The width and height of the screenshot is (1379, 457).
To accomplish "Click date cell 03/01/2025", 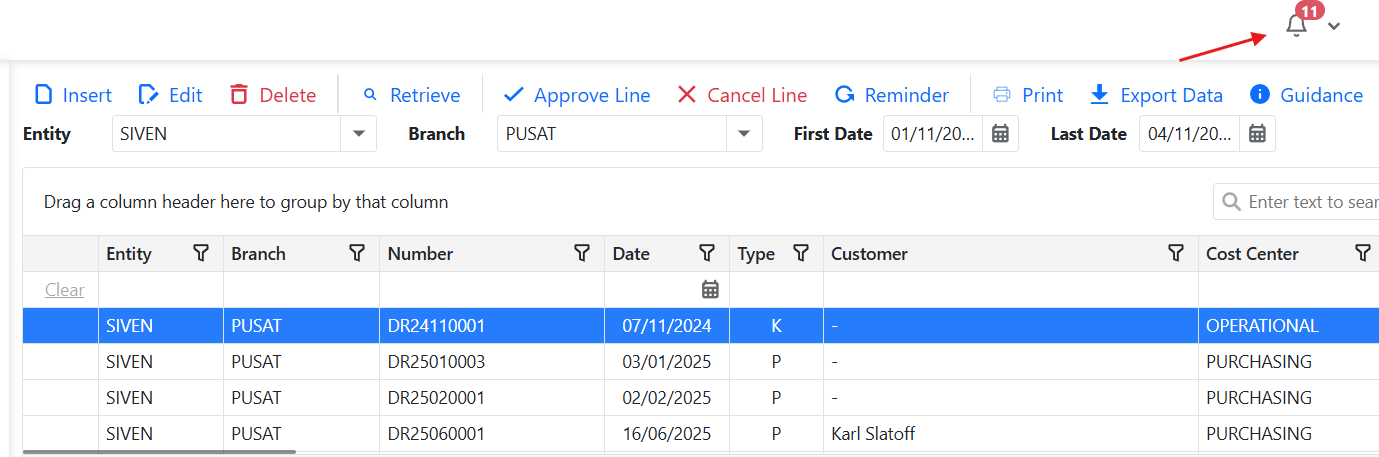I will coord(666,362).
